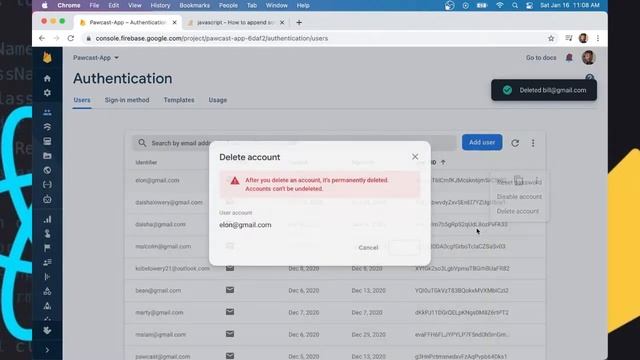Open Apple menu
Image resolution: width=640 pixels, height=360 pixels.
pos(44,5)
